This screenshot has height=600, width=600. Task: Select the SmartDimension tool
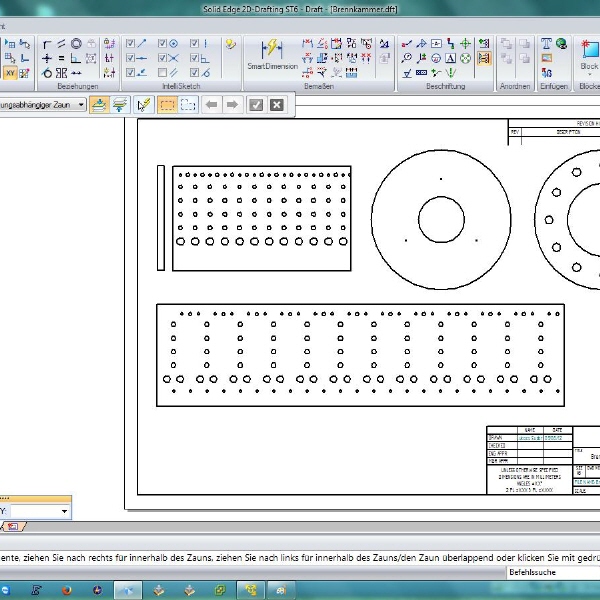pyautogui.click(x=272, y=55)
